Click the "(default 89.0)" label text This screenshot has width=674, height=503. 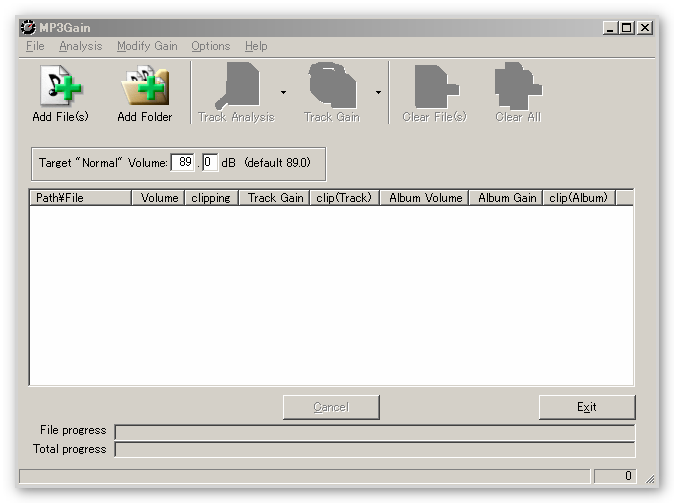click(277, 163)
